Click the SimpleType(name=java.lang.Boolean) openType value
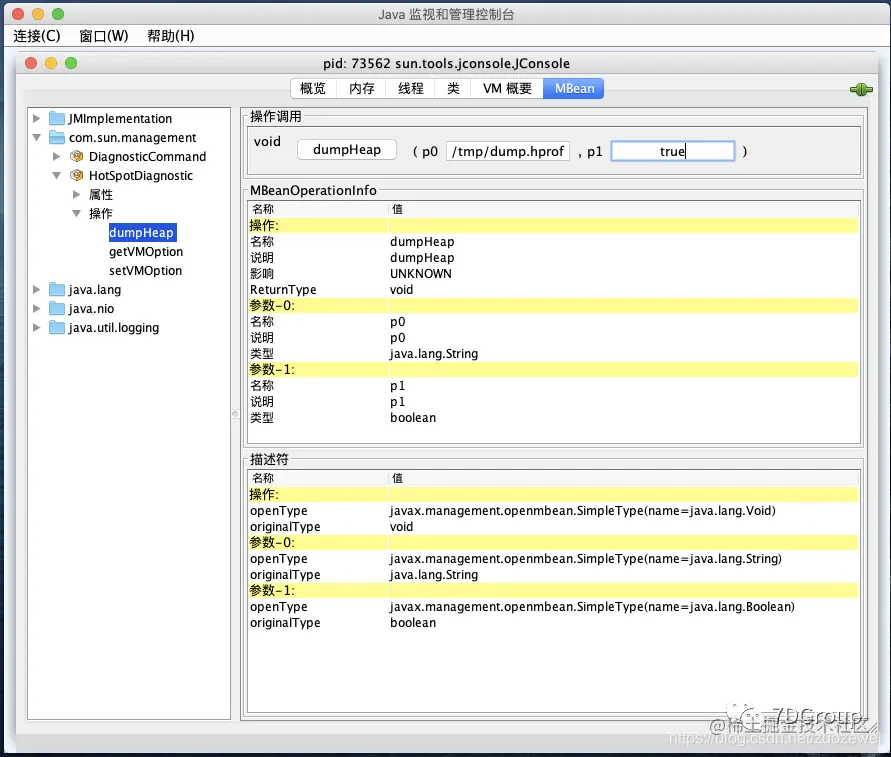The height and width of the screenshot is (757, 891). coord(592,606)
